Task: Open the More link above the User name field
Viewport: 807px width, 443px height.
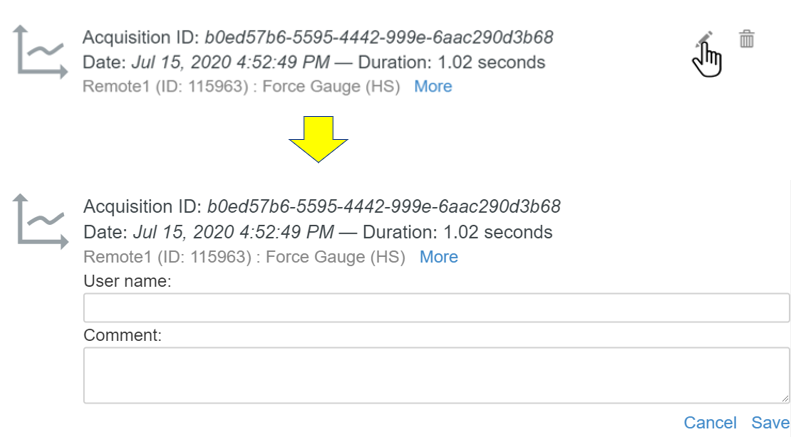Action: 438,257
